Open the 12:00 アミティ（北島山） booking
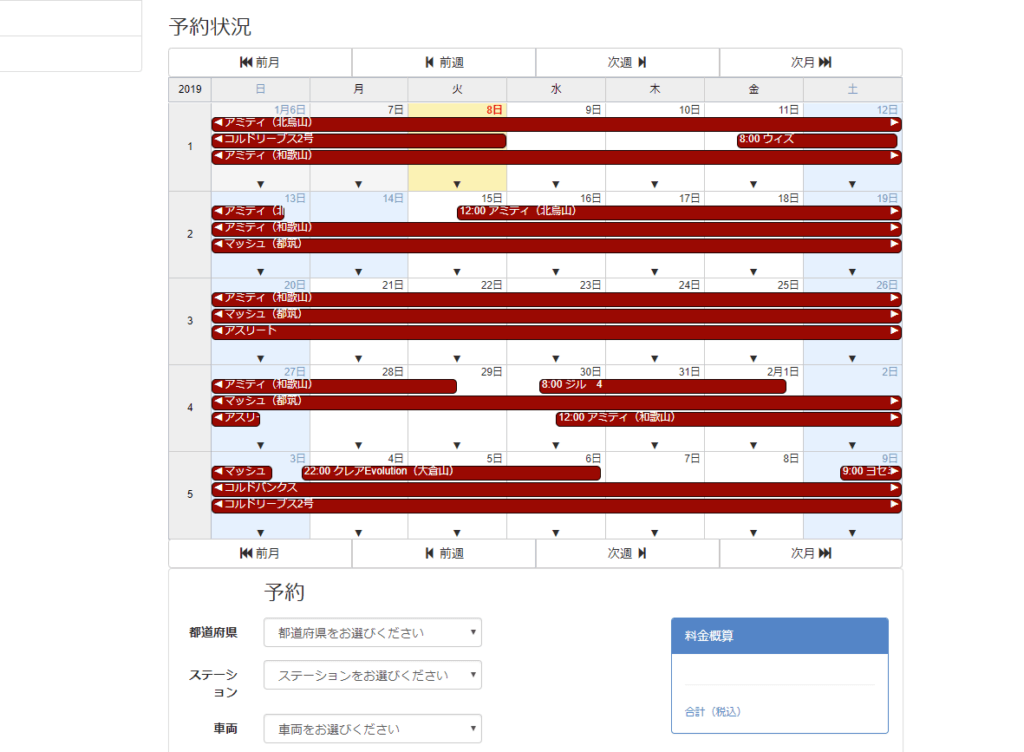1024x752 pixels. (x=679, y=212)
